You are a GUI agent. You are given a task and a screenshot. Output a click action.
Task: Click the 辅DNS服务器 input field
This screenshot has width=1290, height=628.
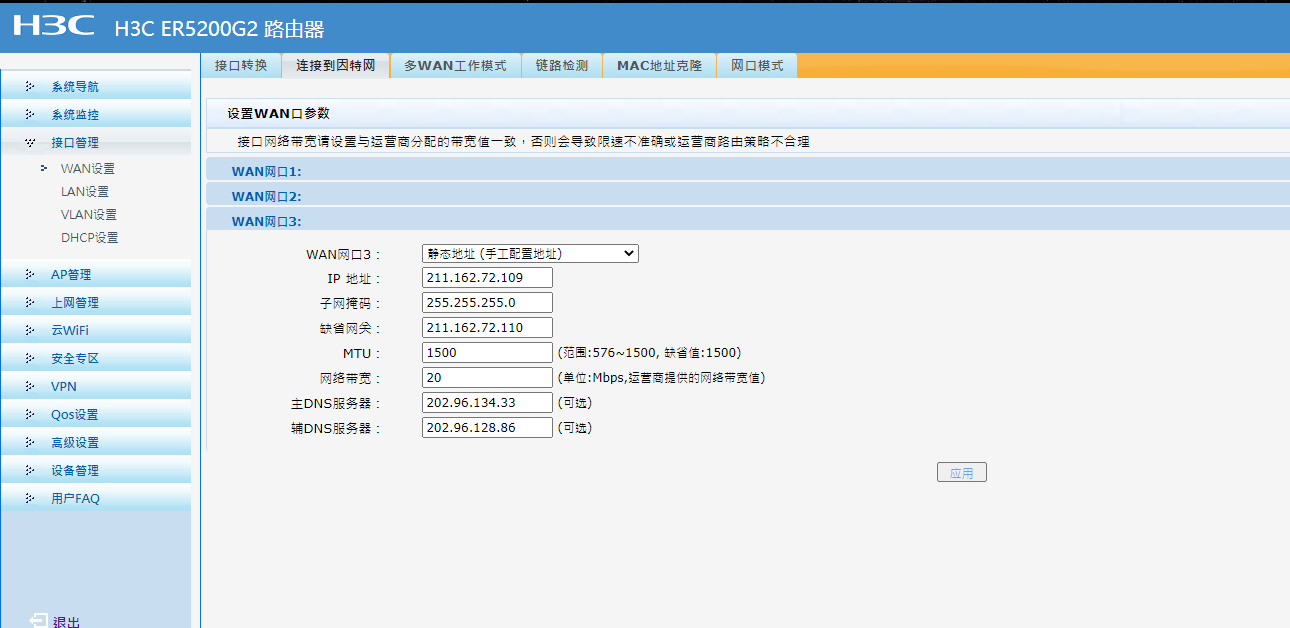[488, 428]
